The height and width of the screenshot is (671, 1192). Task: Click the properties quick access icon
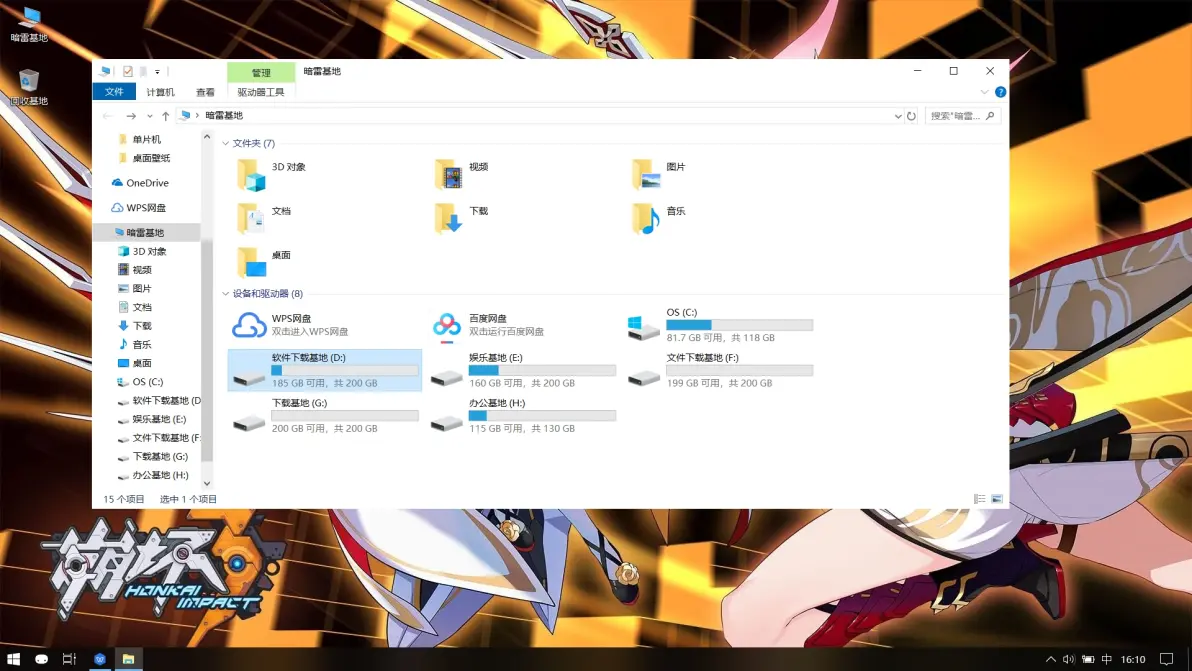[x=128, y=71]
